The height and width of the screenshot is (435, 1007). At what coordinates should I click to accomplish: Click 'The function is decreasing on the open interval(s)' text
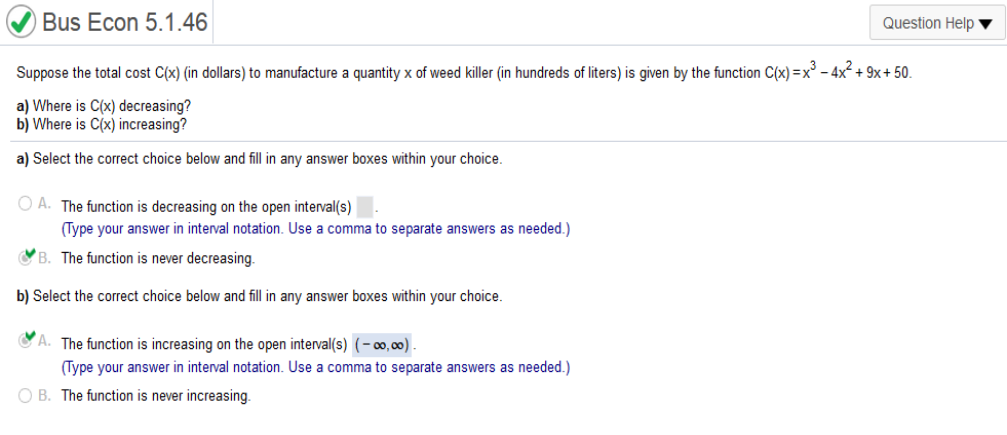(206, 207)
